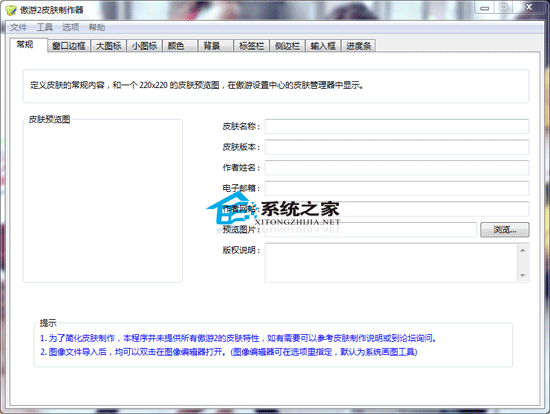Focus the 作者姓名 input field

(397, 168)
